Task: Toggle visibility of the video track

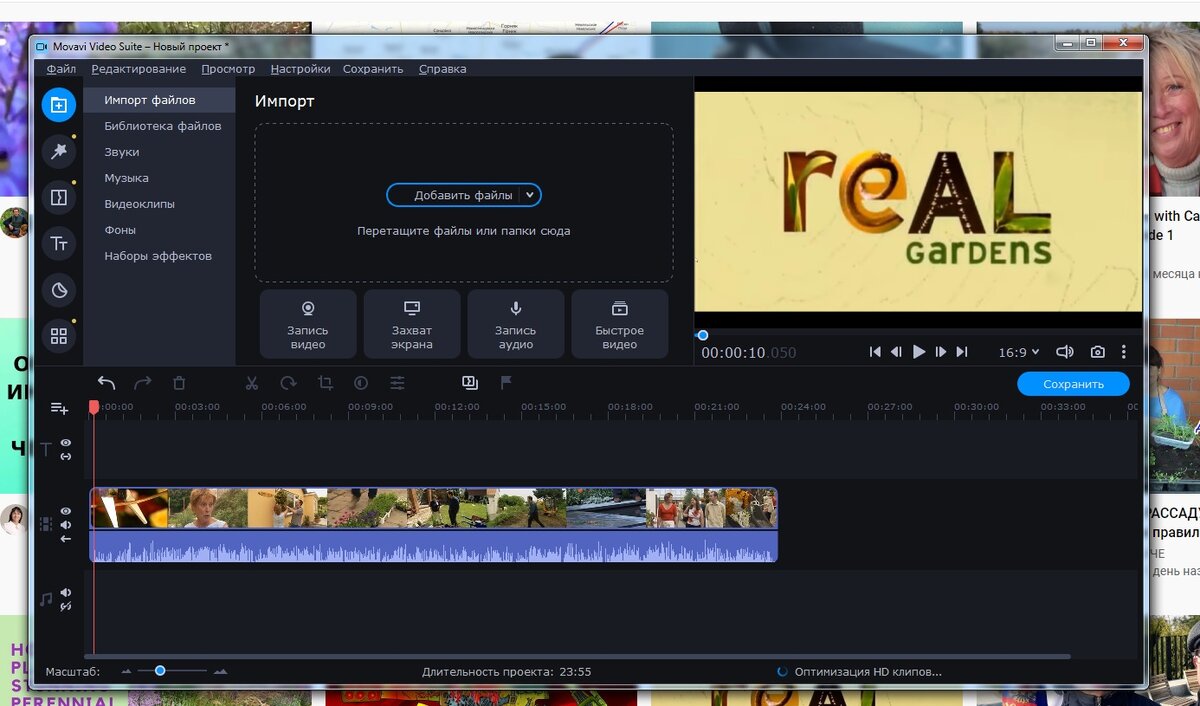Action: tap(66, 511)
